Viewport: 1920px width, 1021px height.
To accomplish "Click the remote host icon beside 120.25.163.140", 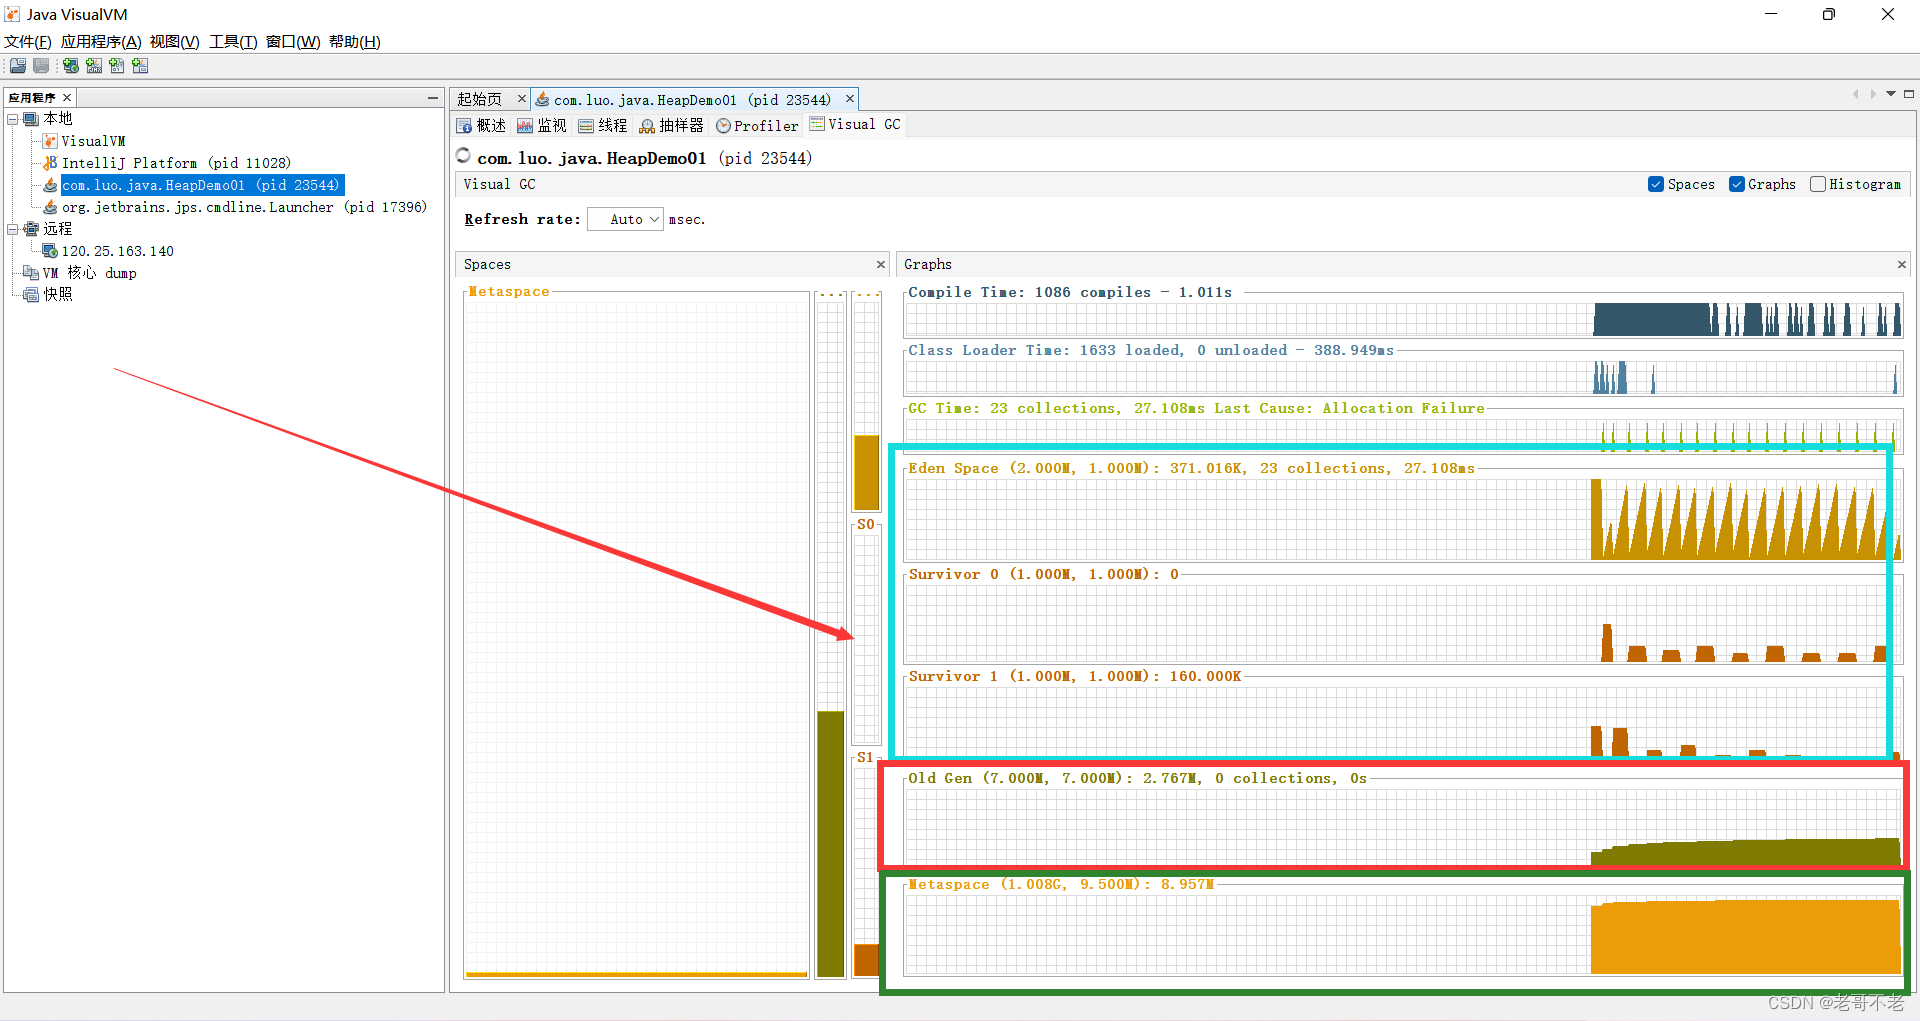I will tap(50, 251).
